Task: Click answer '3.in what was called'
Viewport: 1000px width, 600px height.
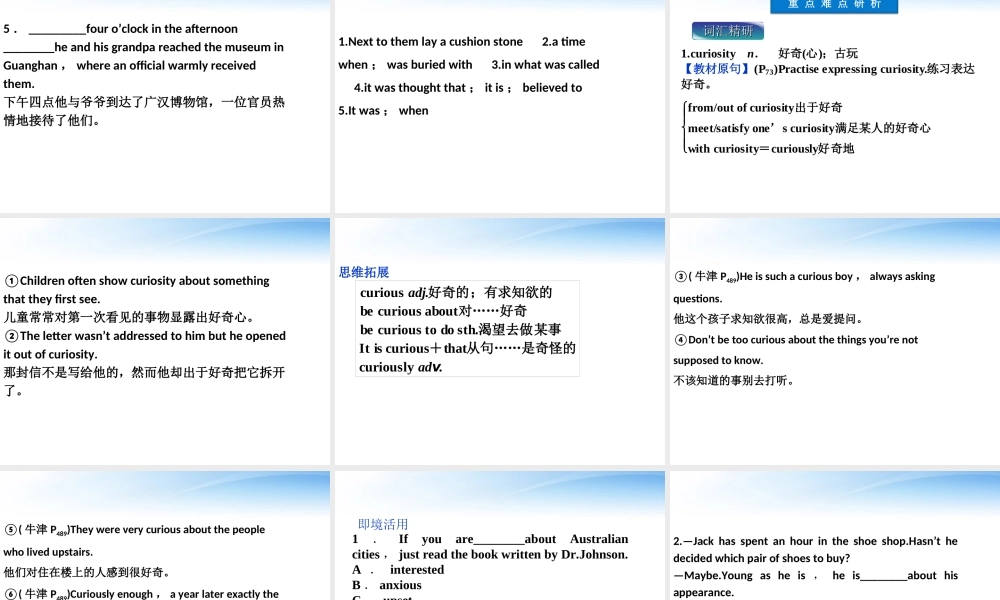Action: coord(545,64)
